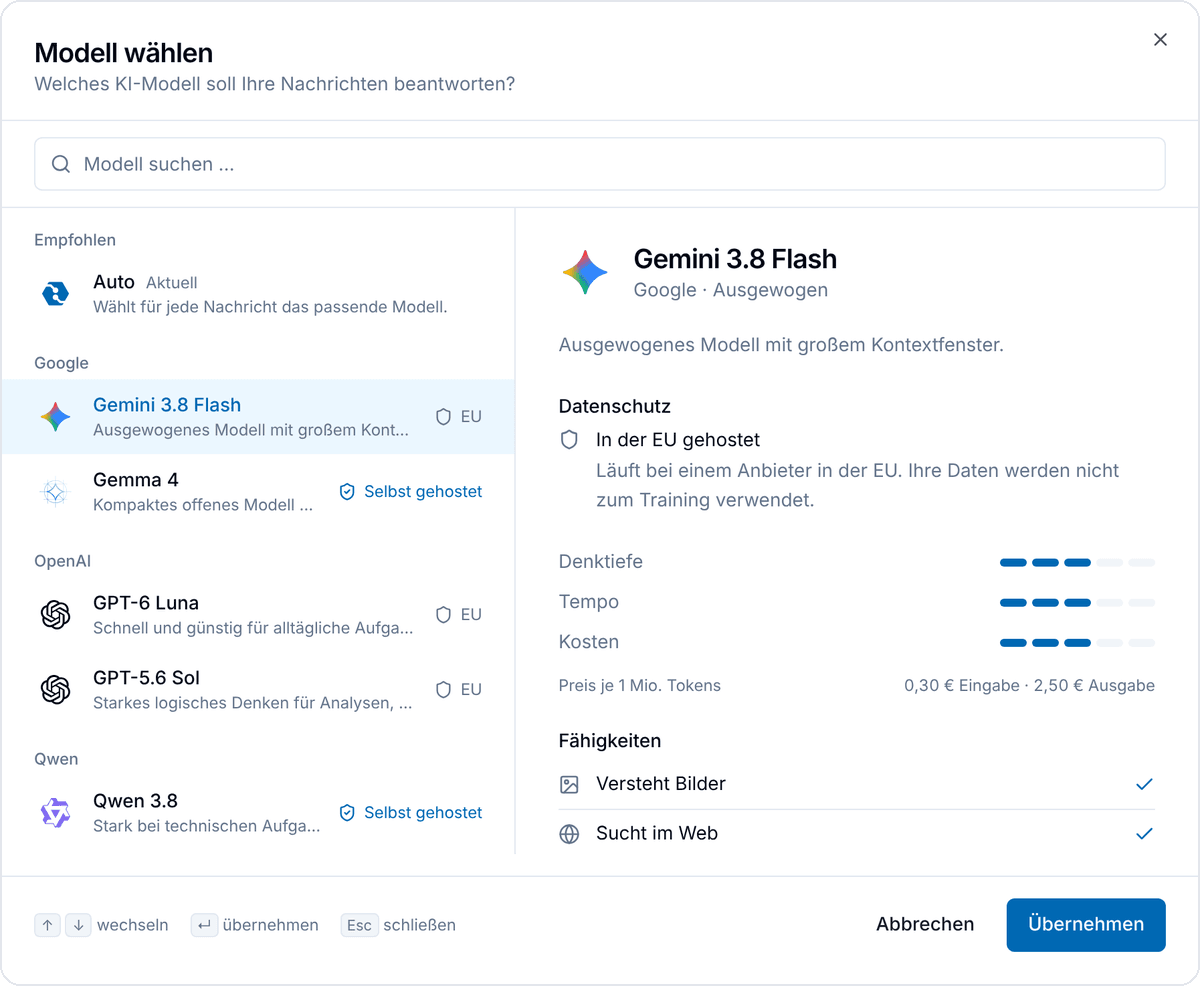Click the Tempo rating bar
The width and height of the screenshot is (1200, 986).
point(1077,603)
